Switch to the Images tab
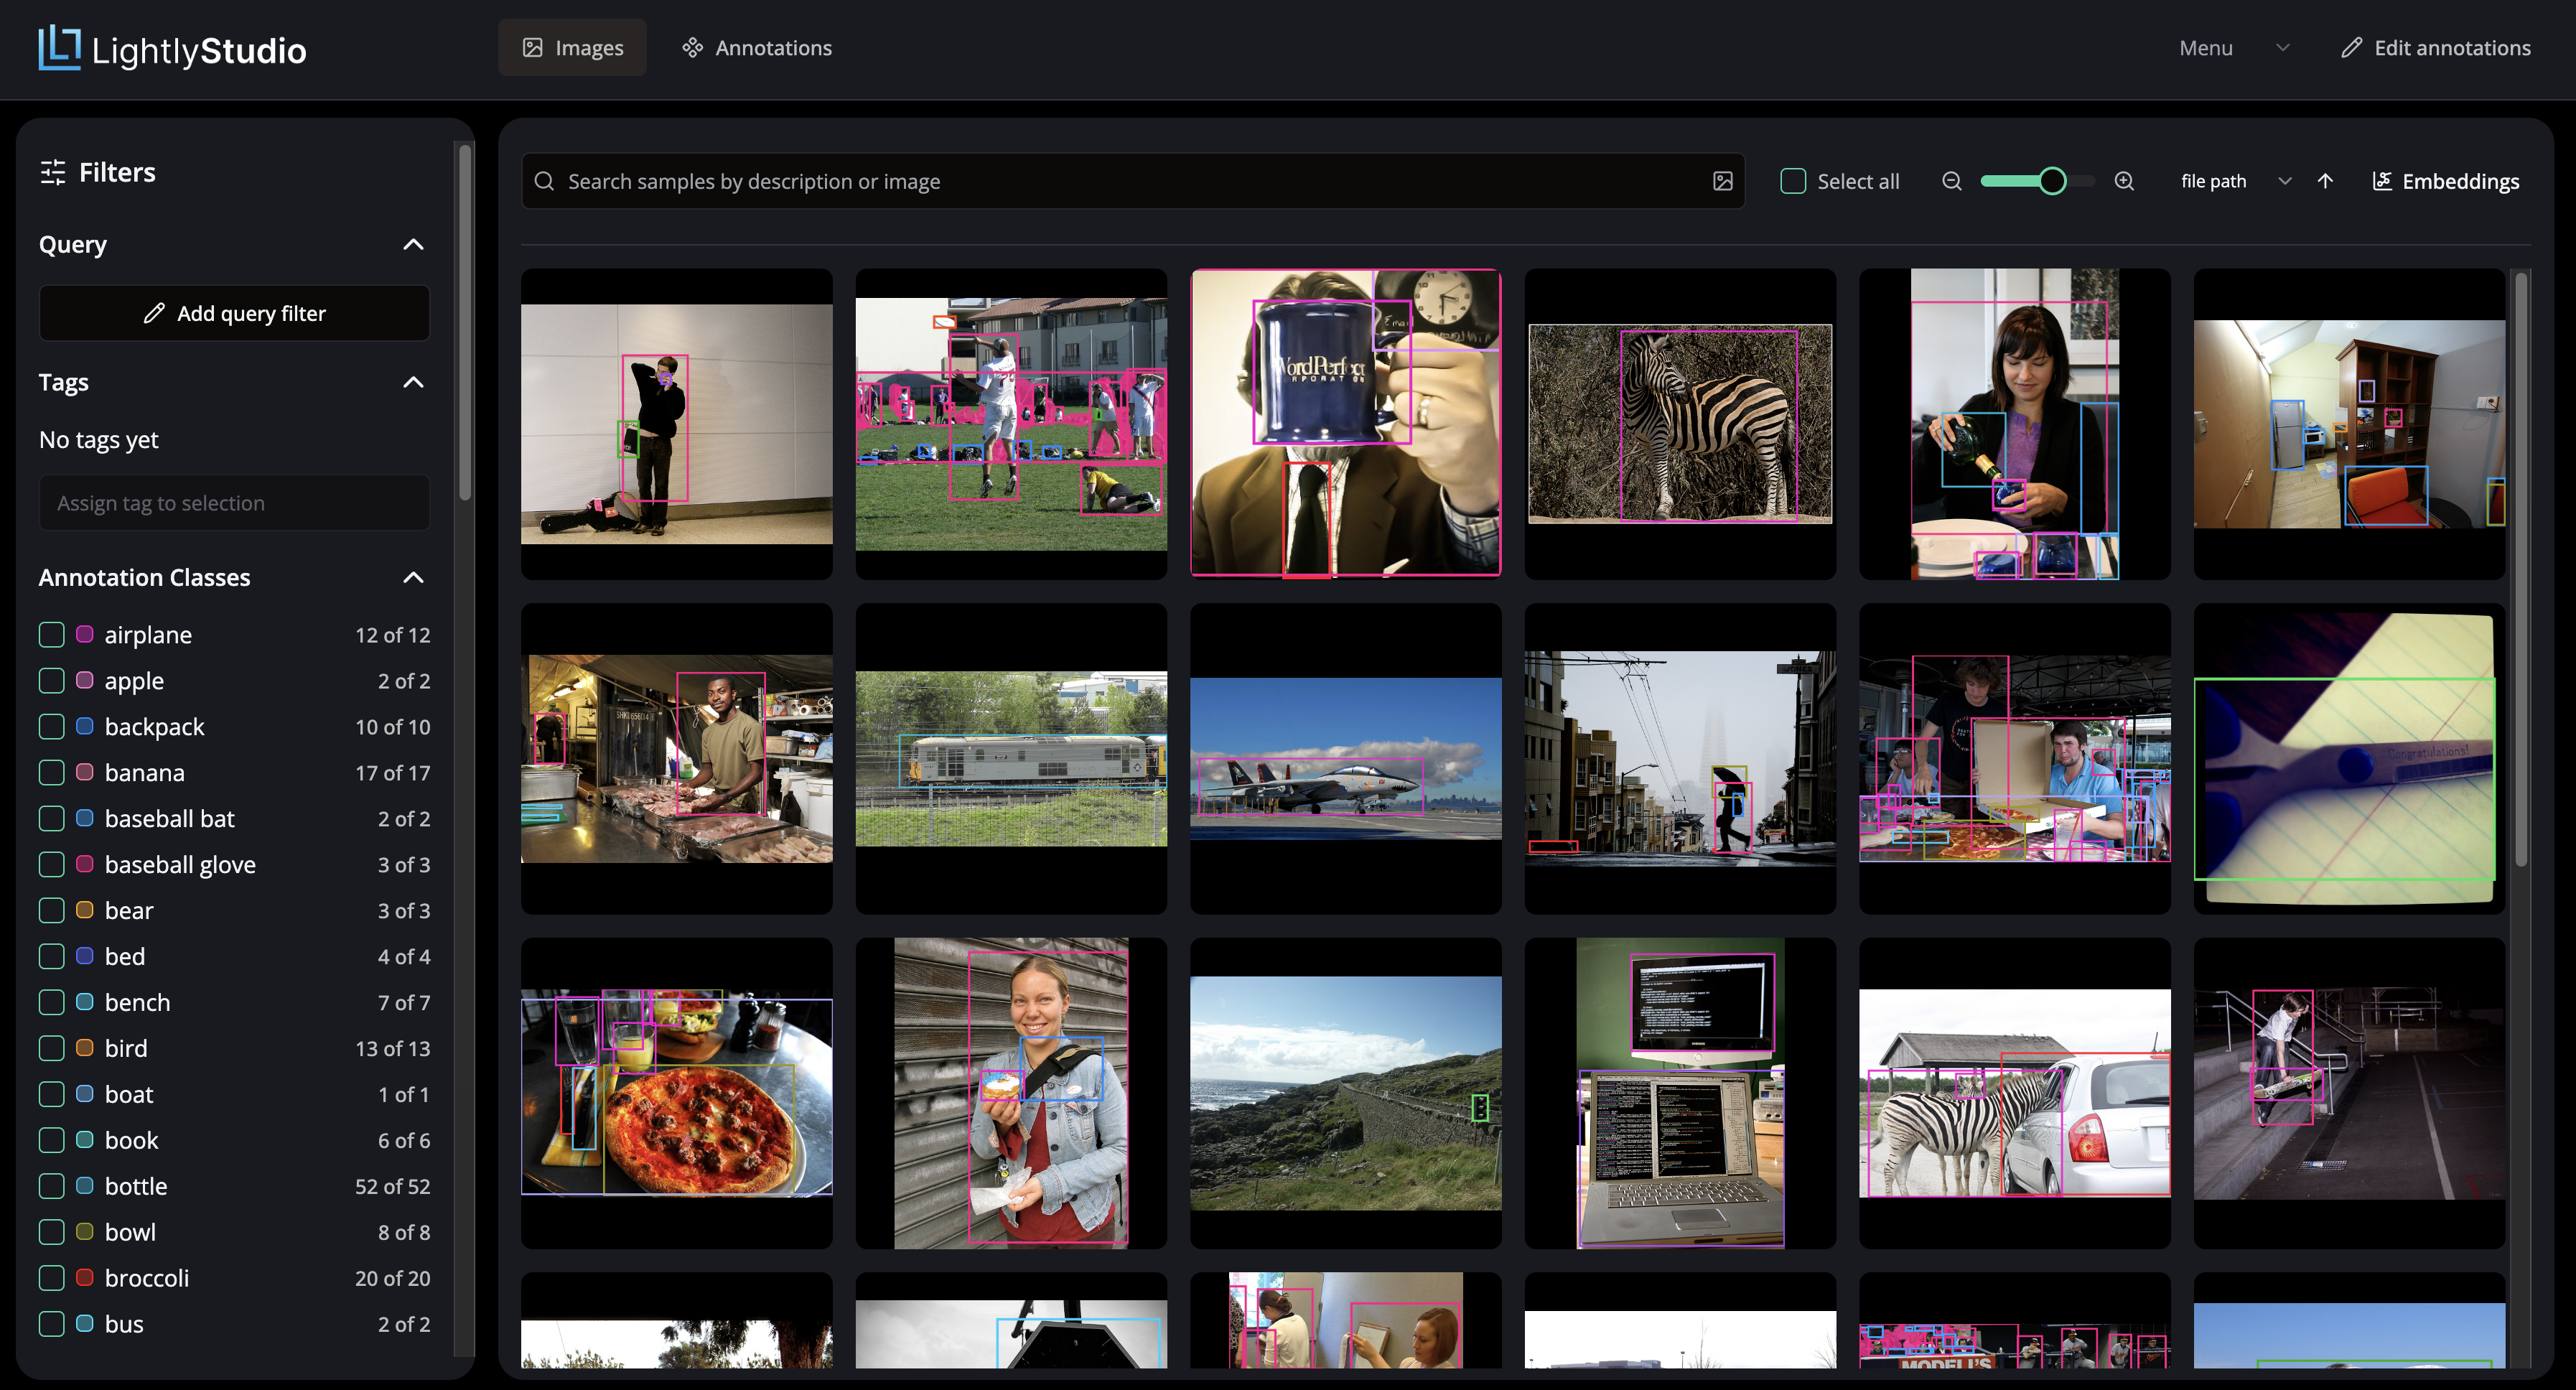The image size is (2576, 1390). tap(572, 48)
